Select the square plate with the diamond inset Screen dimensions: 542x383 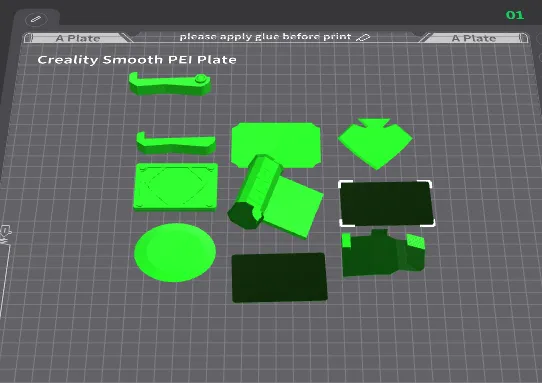pos(176,187)
